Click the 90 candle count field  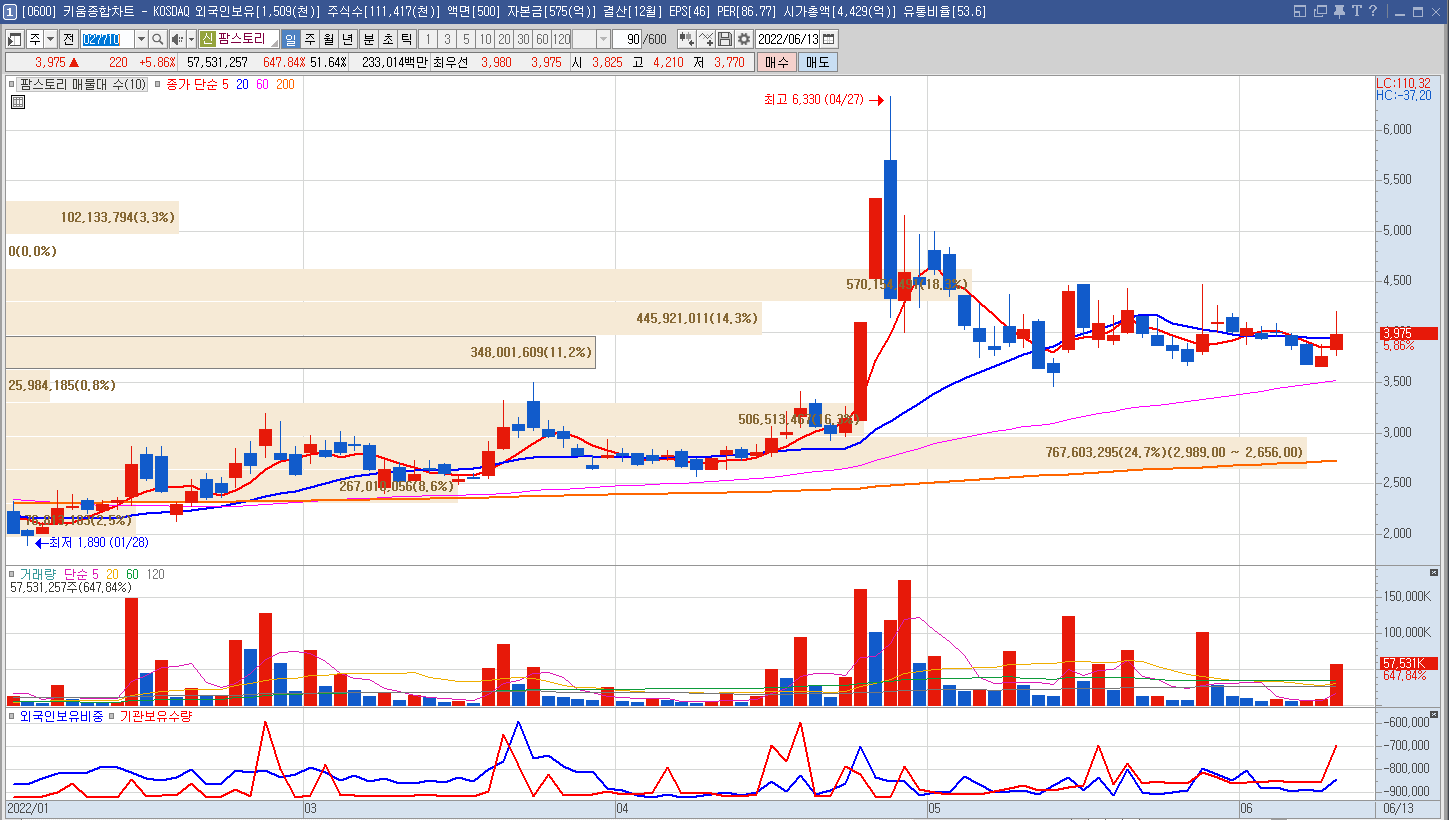627,39
